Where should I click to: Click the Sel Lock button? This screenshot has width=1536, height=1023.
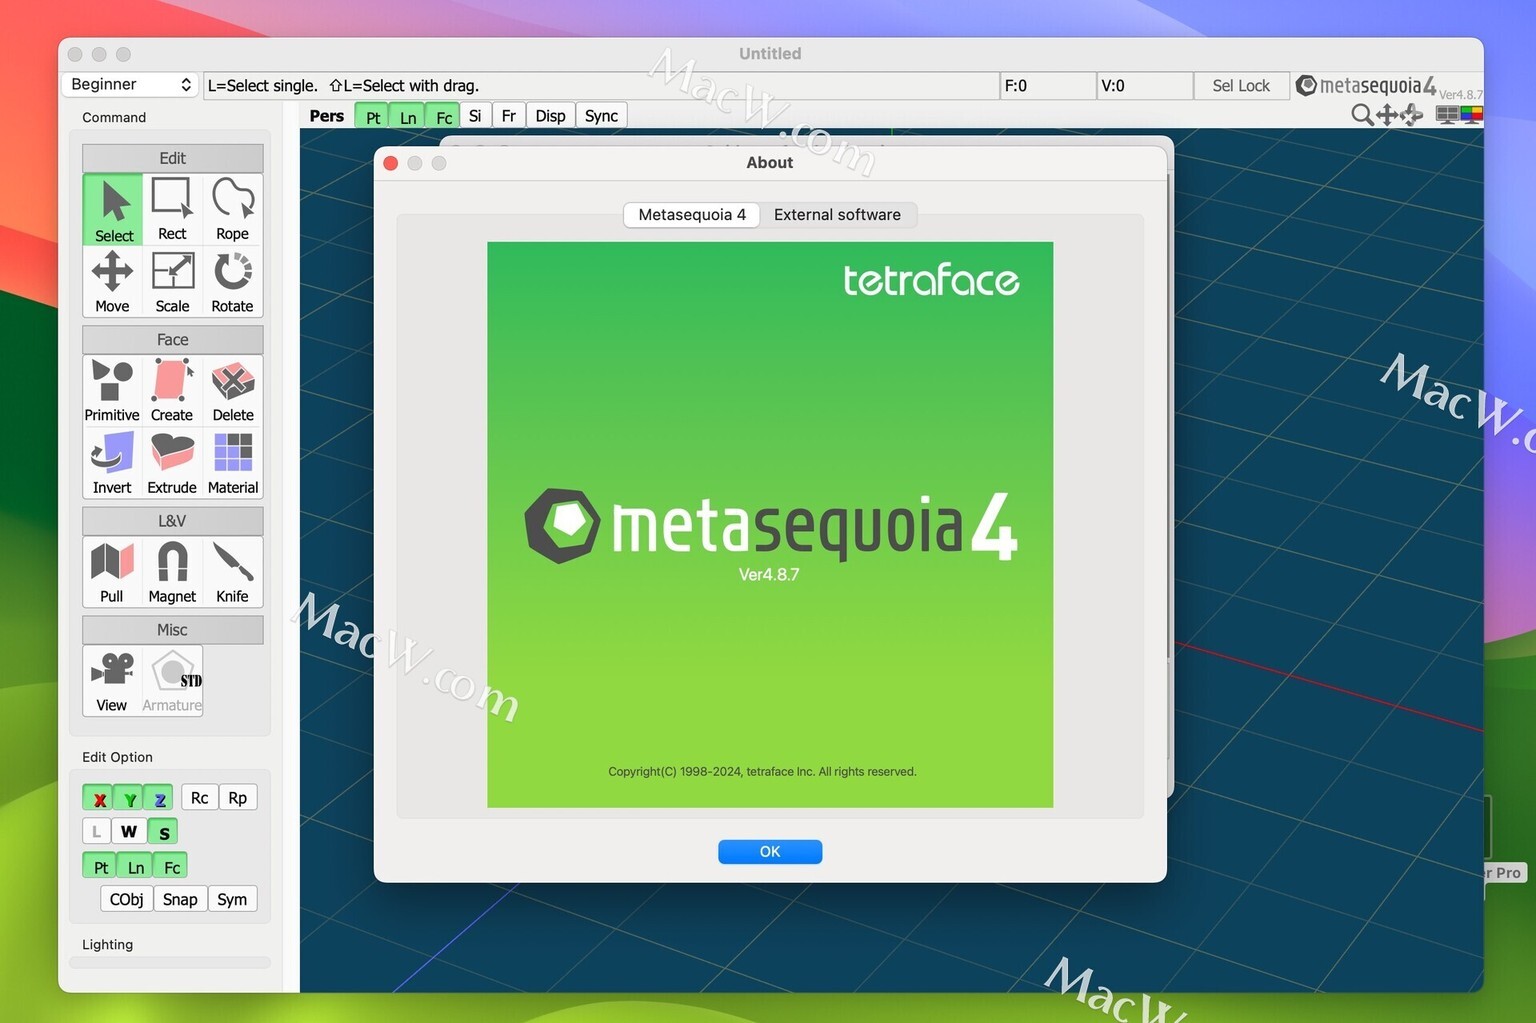click(1241, 86)
